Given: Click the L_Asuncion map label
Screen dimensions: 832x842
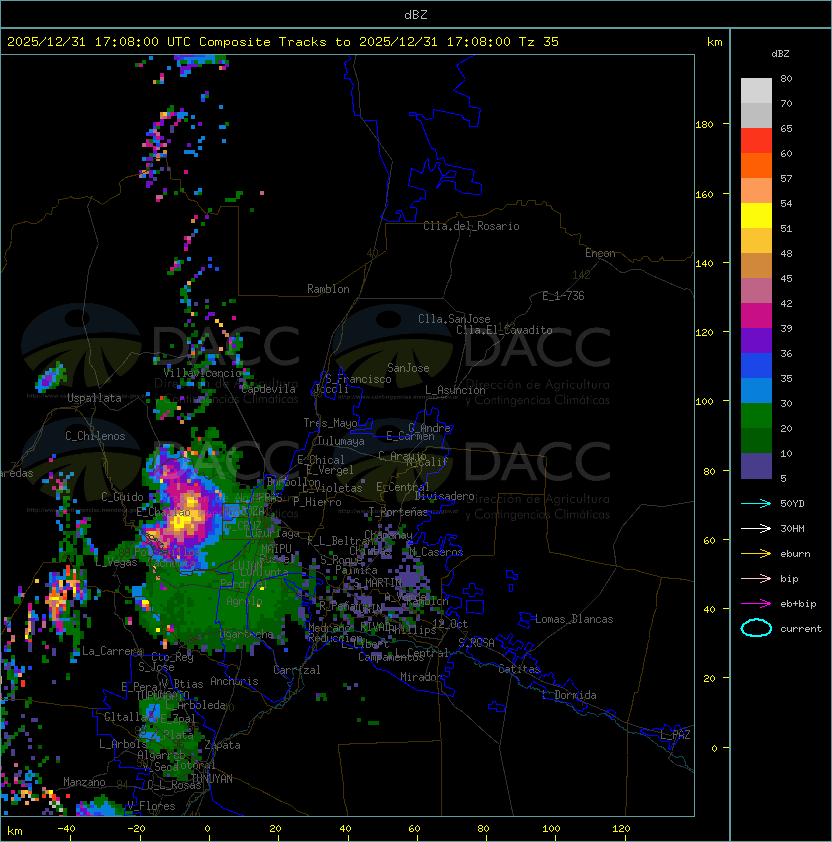Looking at the screenshot, I should pyautogui.click(x=455, y=390).
